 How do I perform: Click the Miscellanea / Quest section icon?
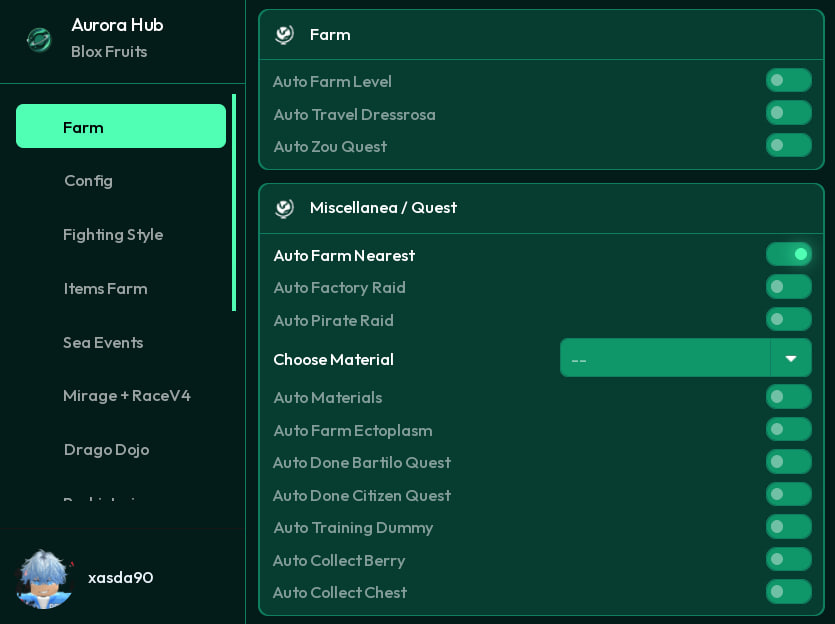pyautogui.click(x=284, y=208)
